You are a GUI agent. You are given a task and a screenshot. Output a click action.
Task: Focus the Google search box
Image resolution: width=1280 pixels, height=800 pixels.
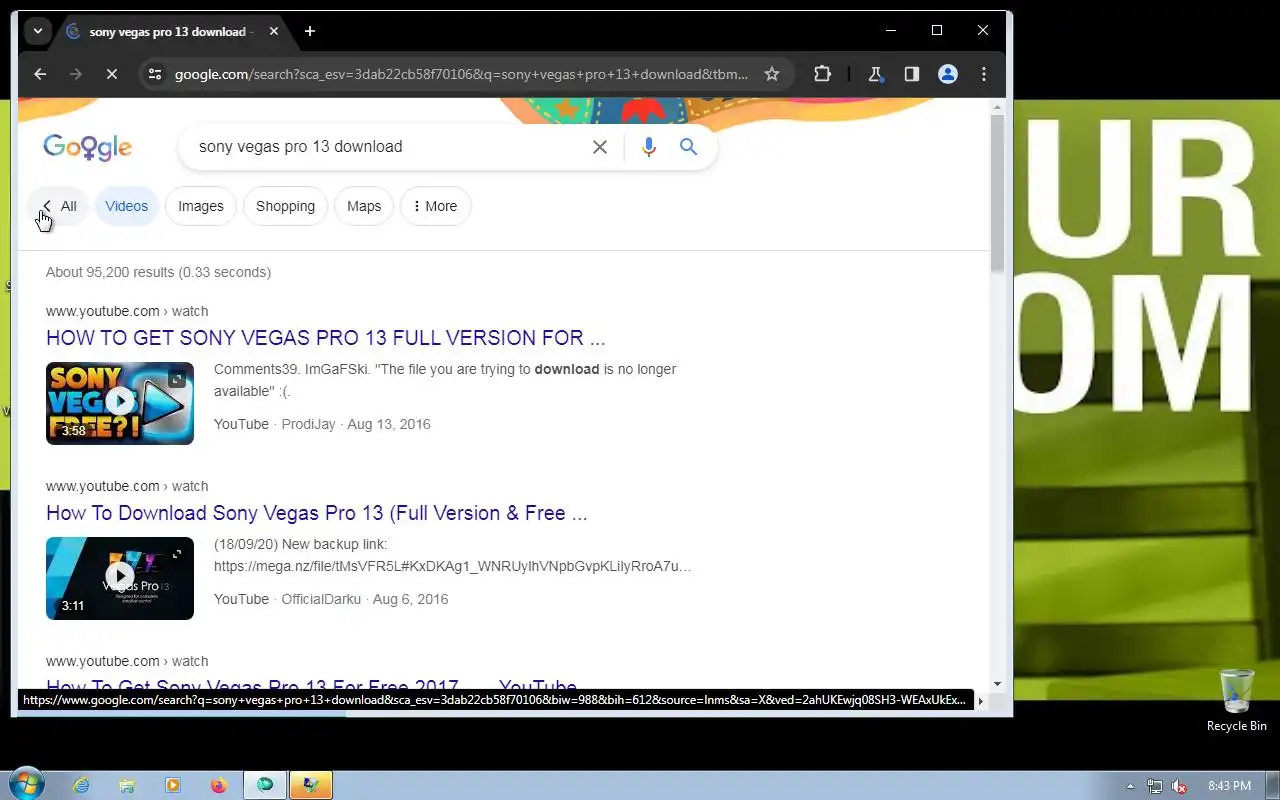click(390, 146)
